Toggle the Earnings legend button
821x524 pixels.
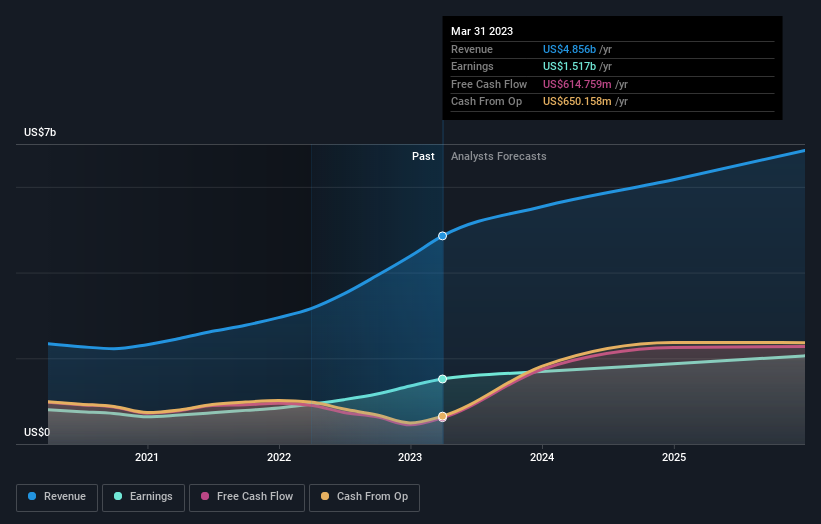click(x=143, y=497)
